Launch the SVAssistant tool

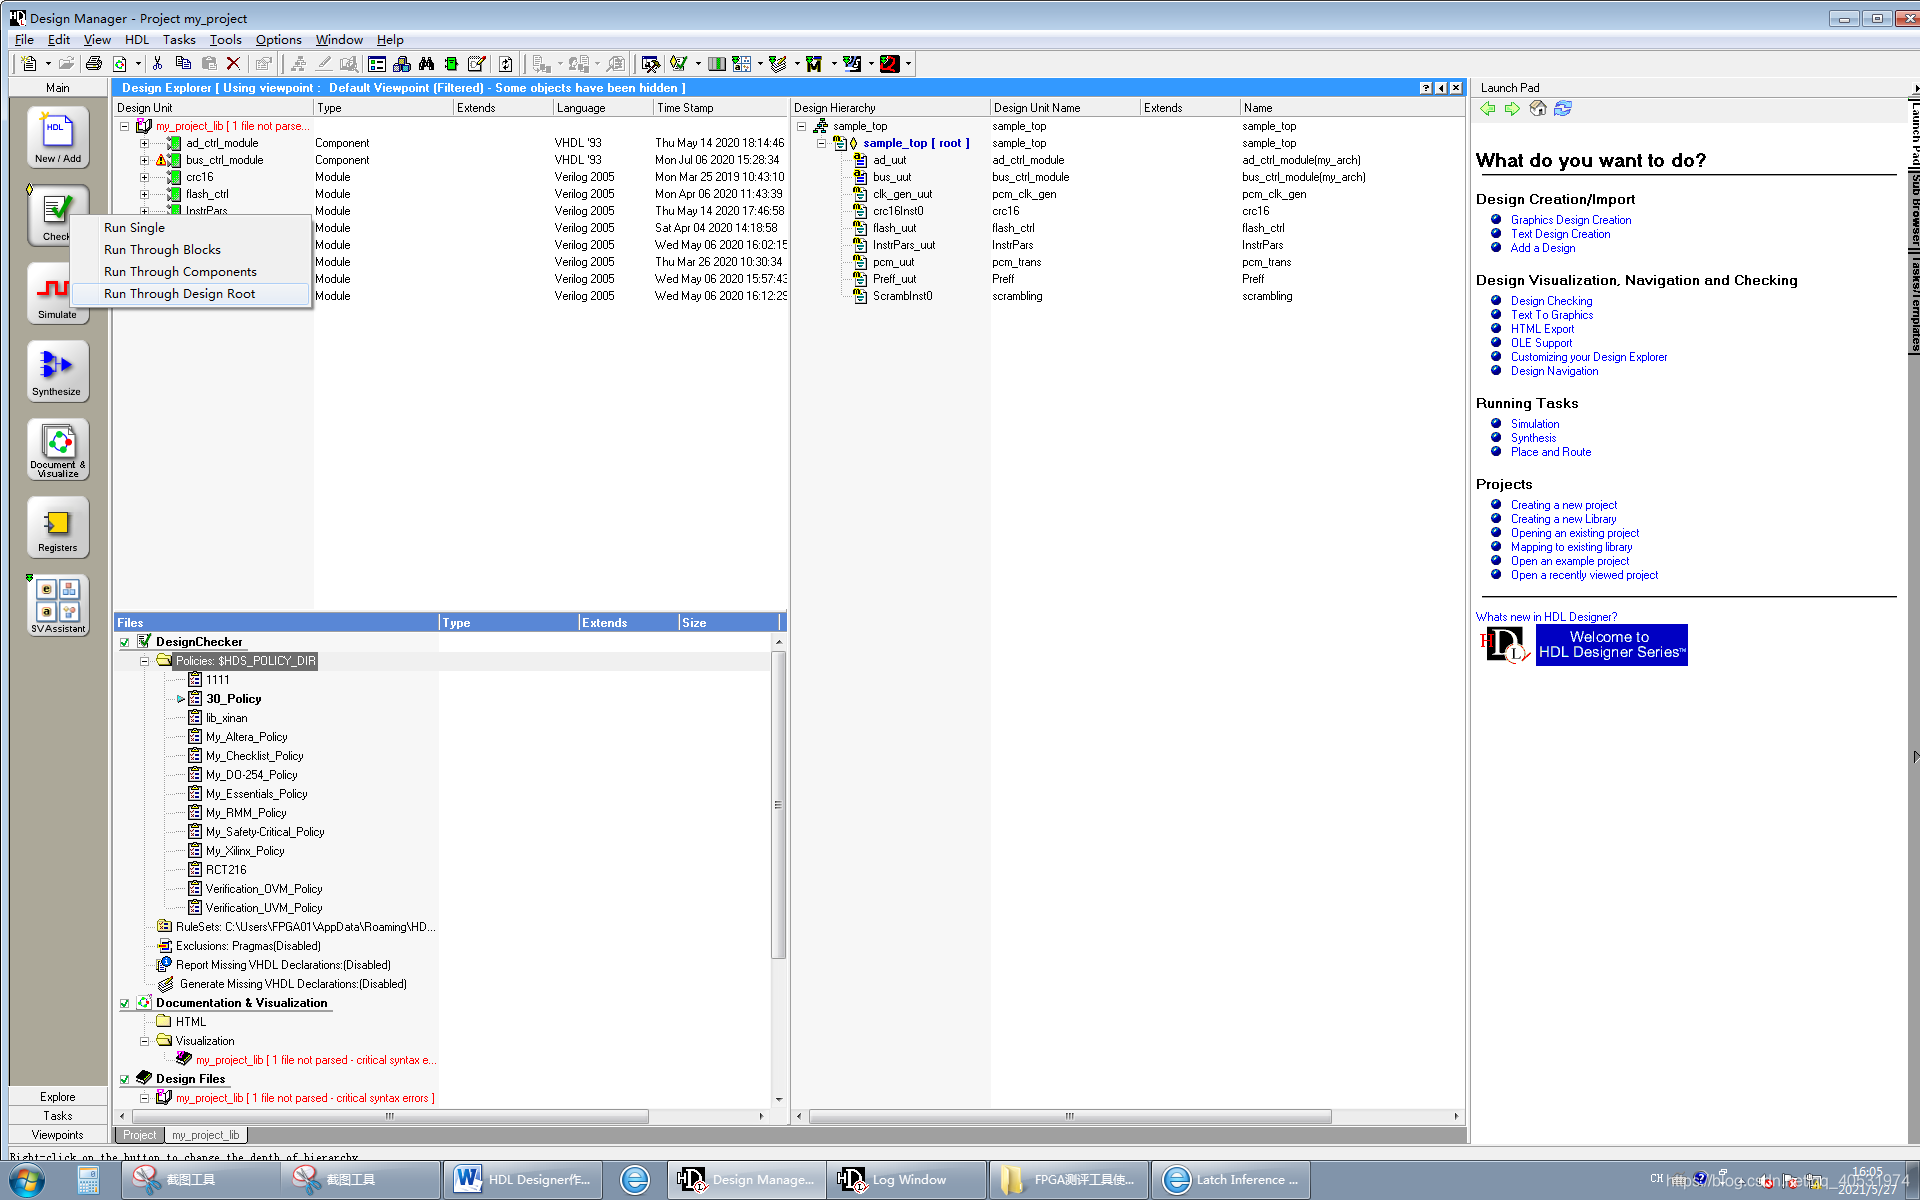[x=57, y=603]
